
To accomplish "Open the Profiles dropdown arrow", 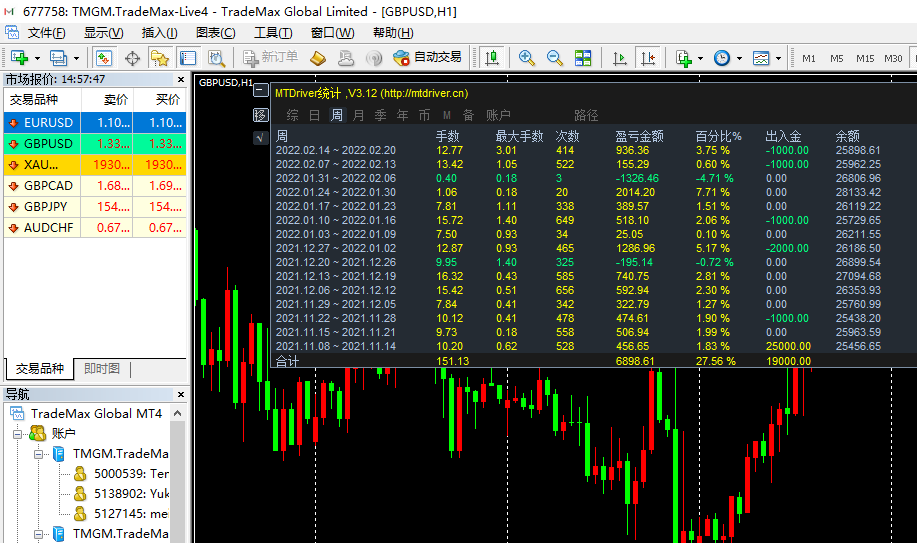I will click(x=76, y=59).
